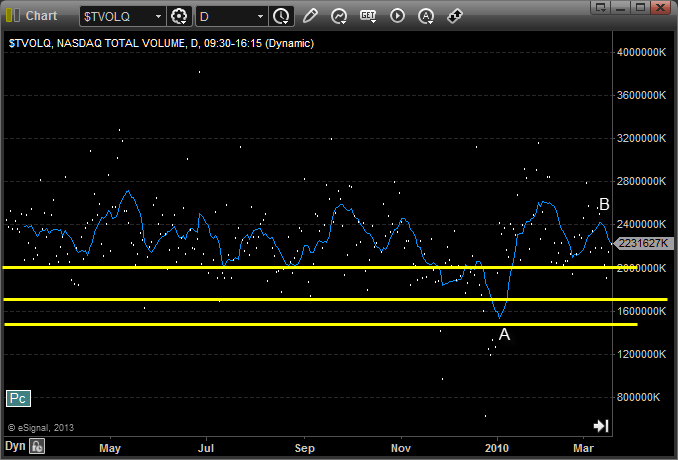
Task: Click the top yellow horizontal line
Action: pyautogui.click(x=300, y=267)
